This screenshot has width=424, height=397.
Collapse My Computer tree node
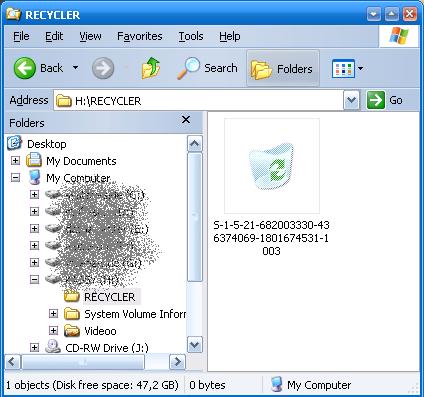click(15, 178)
